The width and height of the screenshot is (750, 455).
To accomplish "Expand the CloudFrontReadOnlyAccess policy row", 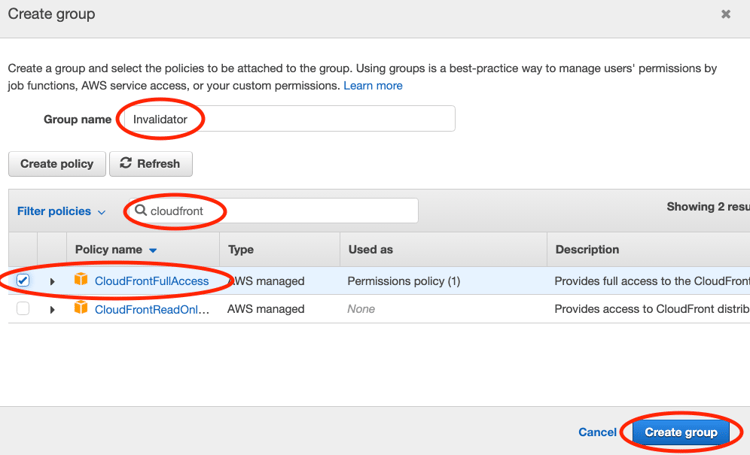I will pyautogui.click(x=52, y=310).
